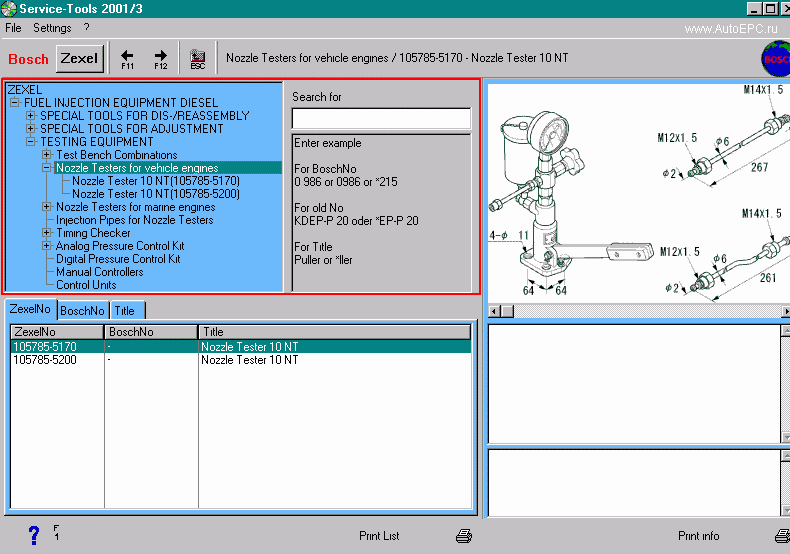The image size is (790, 554).
Task: Click the back arrow F11 icon
Action: point(127,59)
